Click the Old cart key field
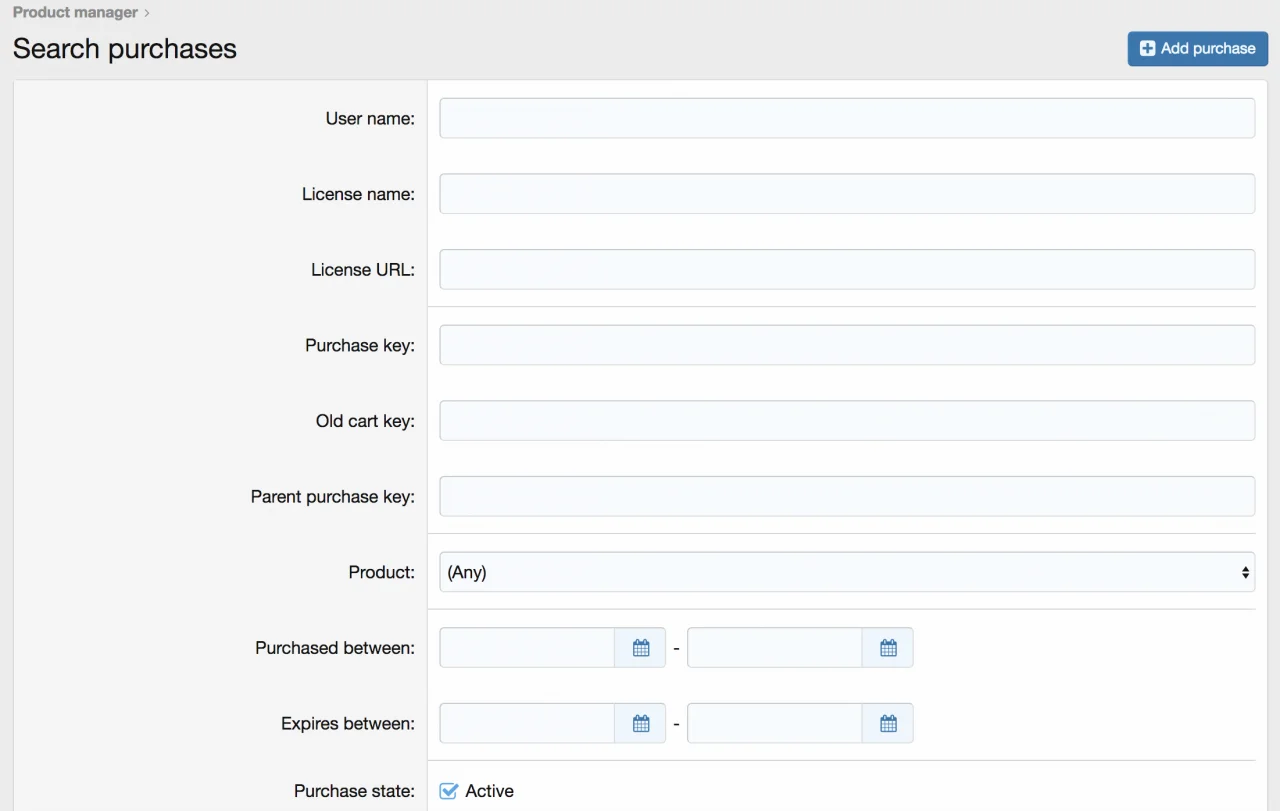 [x=846, y=421]
